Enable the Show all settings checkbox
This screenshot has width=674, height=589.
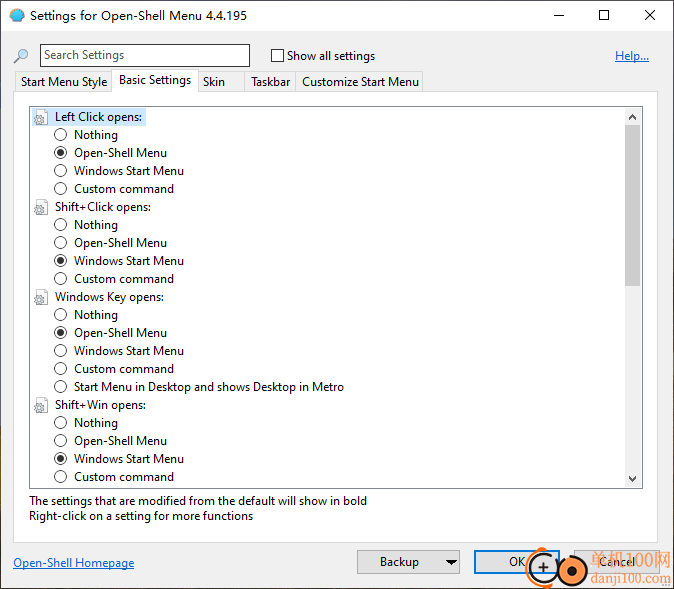point(277,55)
